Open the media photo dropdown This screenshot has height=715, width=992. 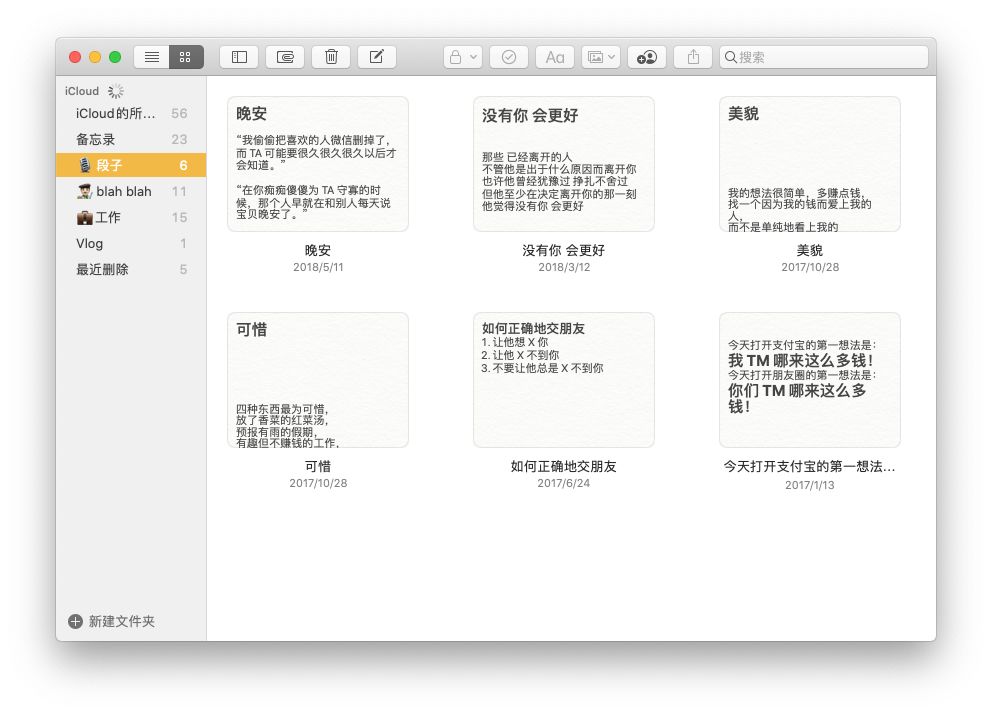click(601, 57)
